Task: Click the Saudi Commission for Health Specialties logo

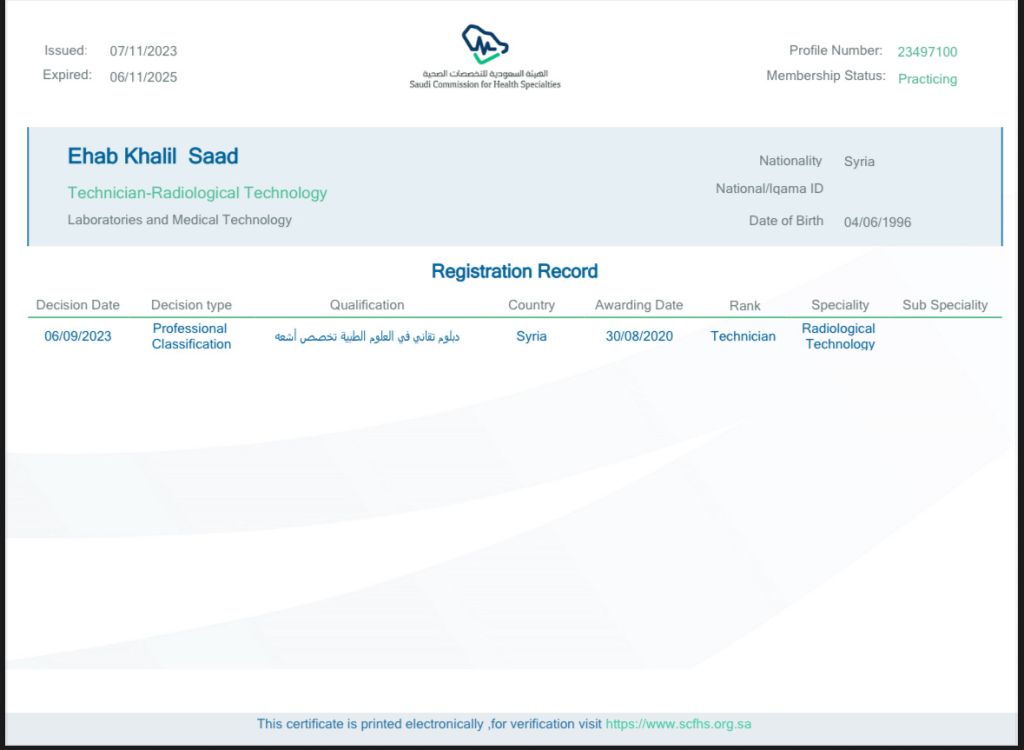Action: (485, 57)
